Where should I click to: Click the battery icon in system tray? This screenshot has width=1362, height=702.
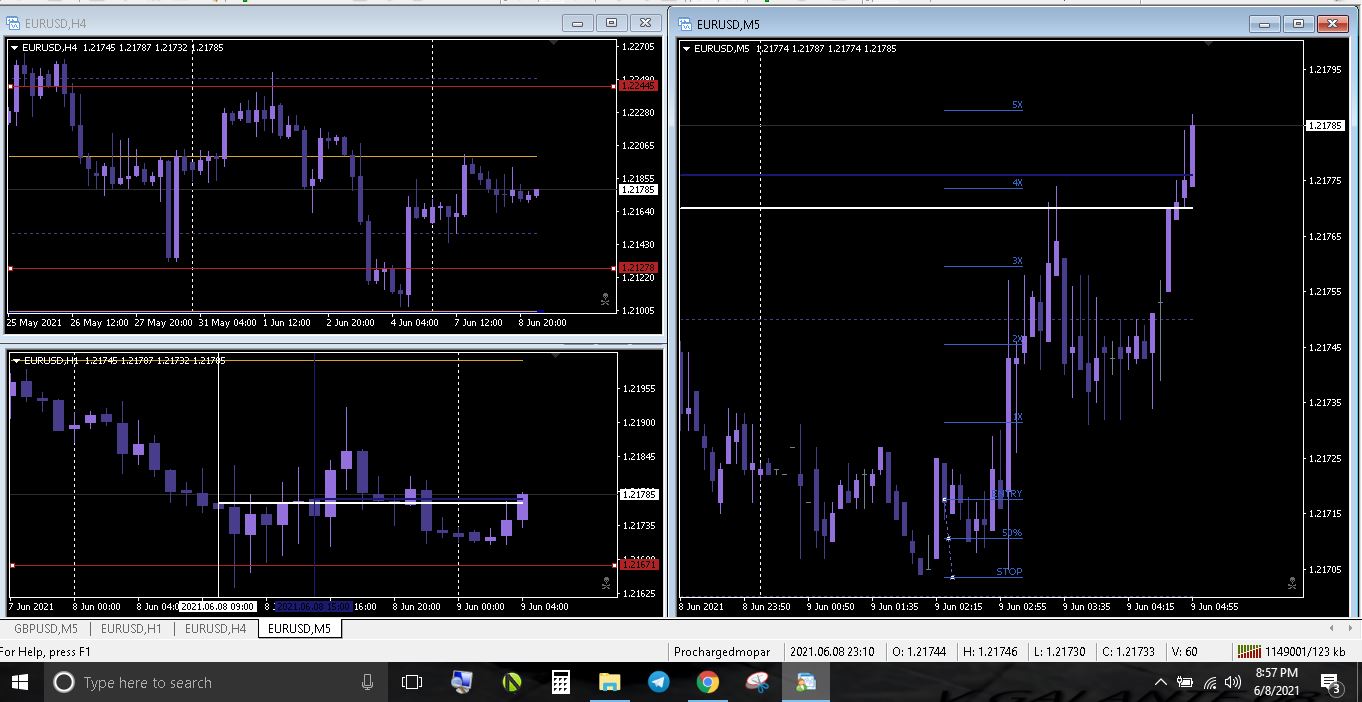(x=1185, y=683)
